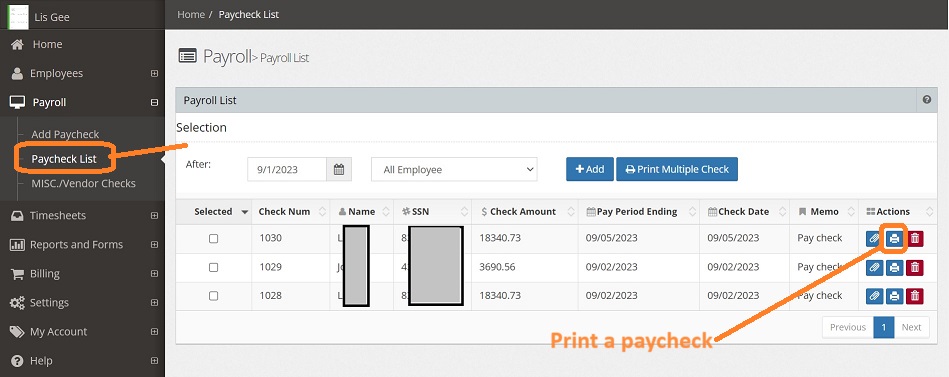Attach file to check 1030

tap(874, 238)
